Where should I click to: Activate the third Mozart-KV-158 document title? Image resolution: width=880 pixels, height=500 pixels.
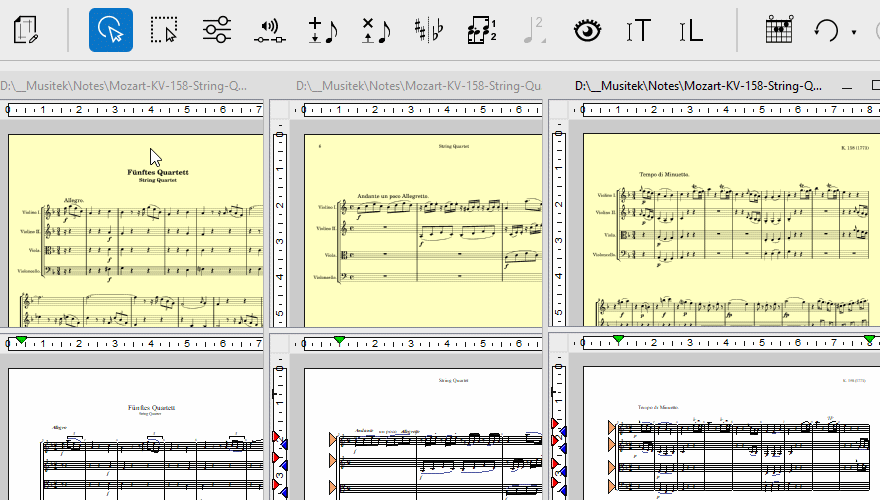tap(698, 86)
